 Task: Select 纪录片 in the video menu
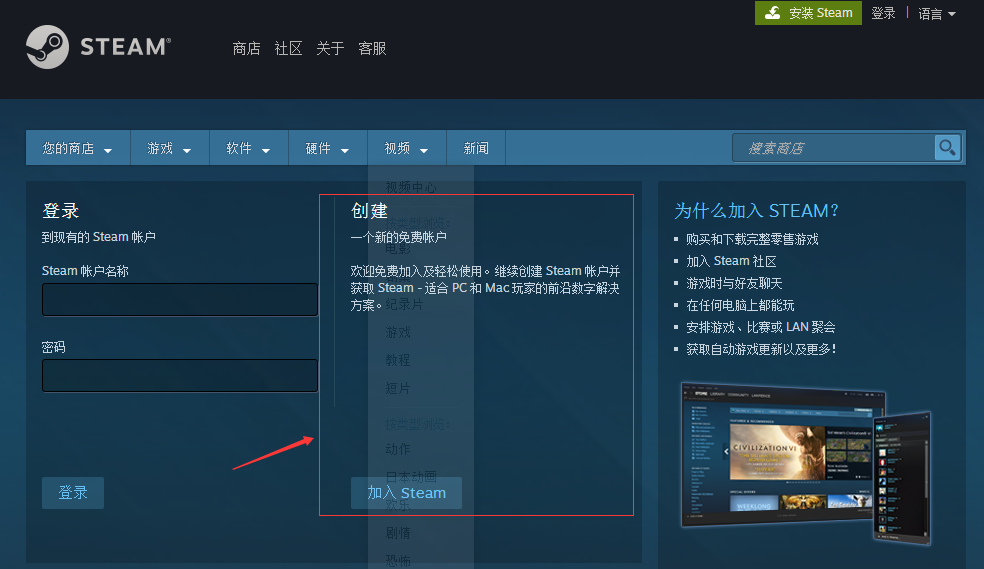point(404,304)
